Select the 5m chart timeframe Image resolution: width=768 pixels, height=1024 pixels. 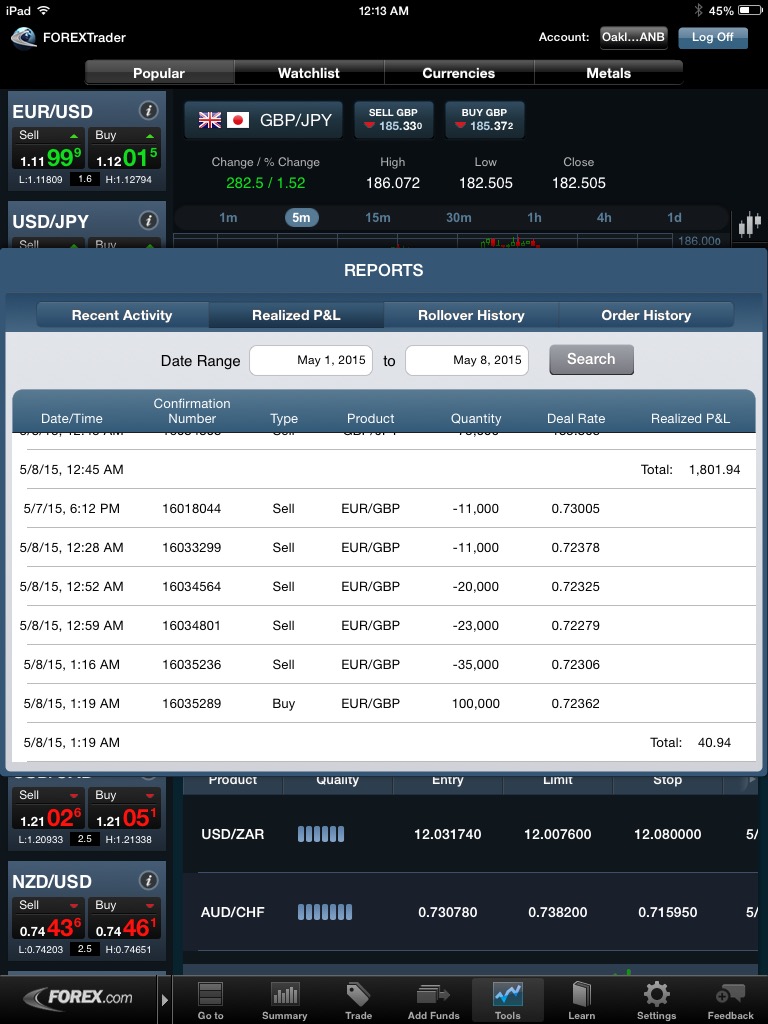[x=301, y=217]
